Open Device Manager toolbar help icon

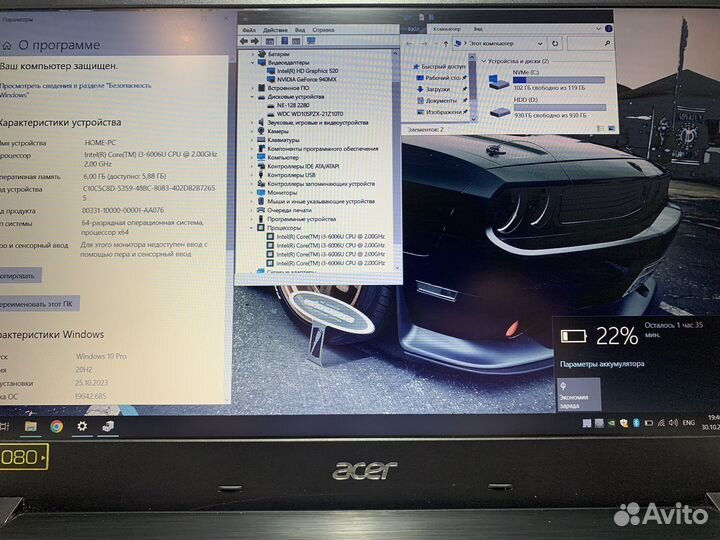[x=285, y=41]
